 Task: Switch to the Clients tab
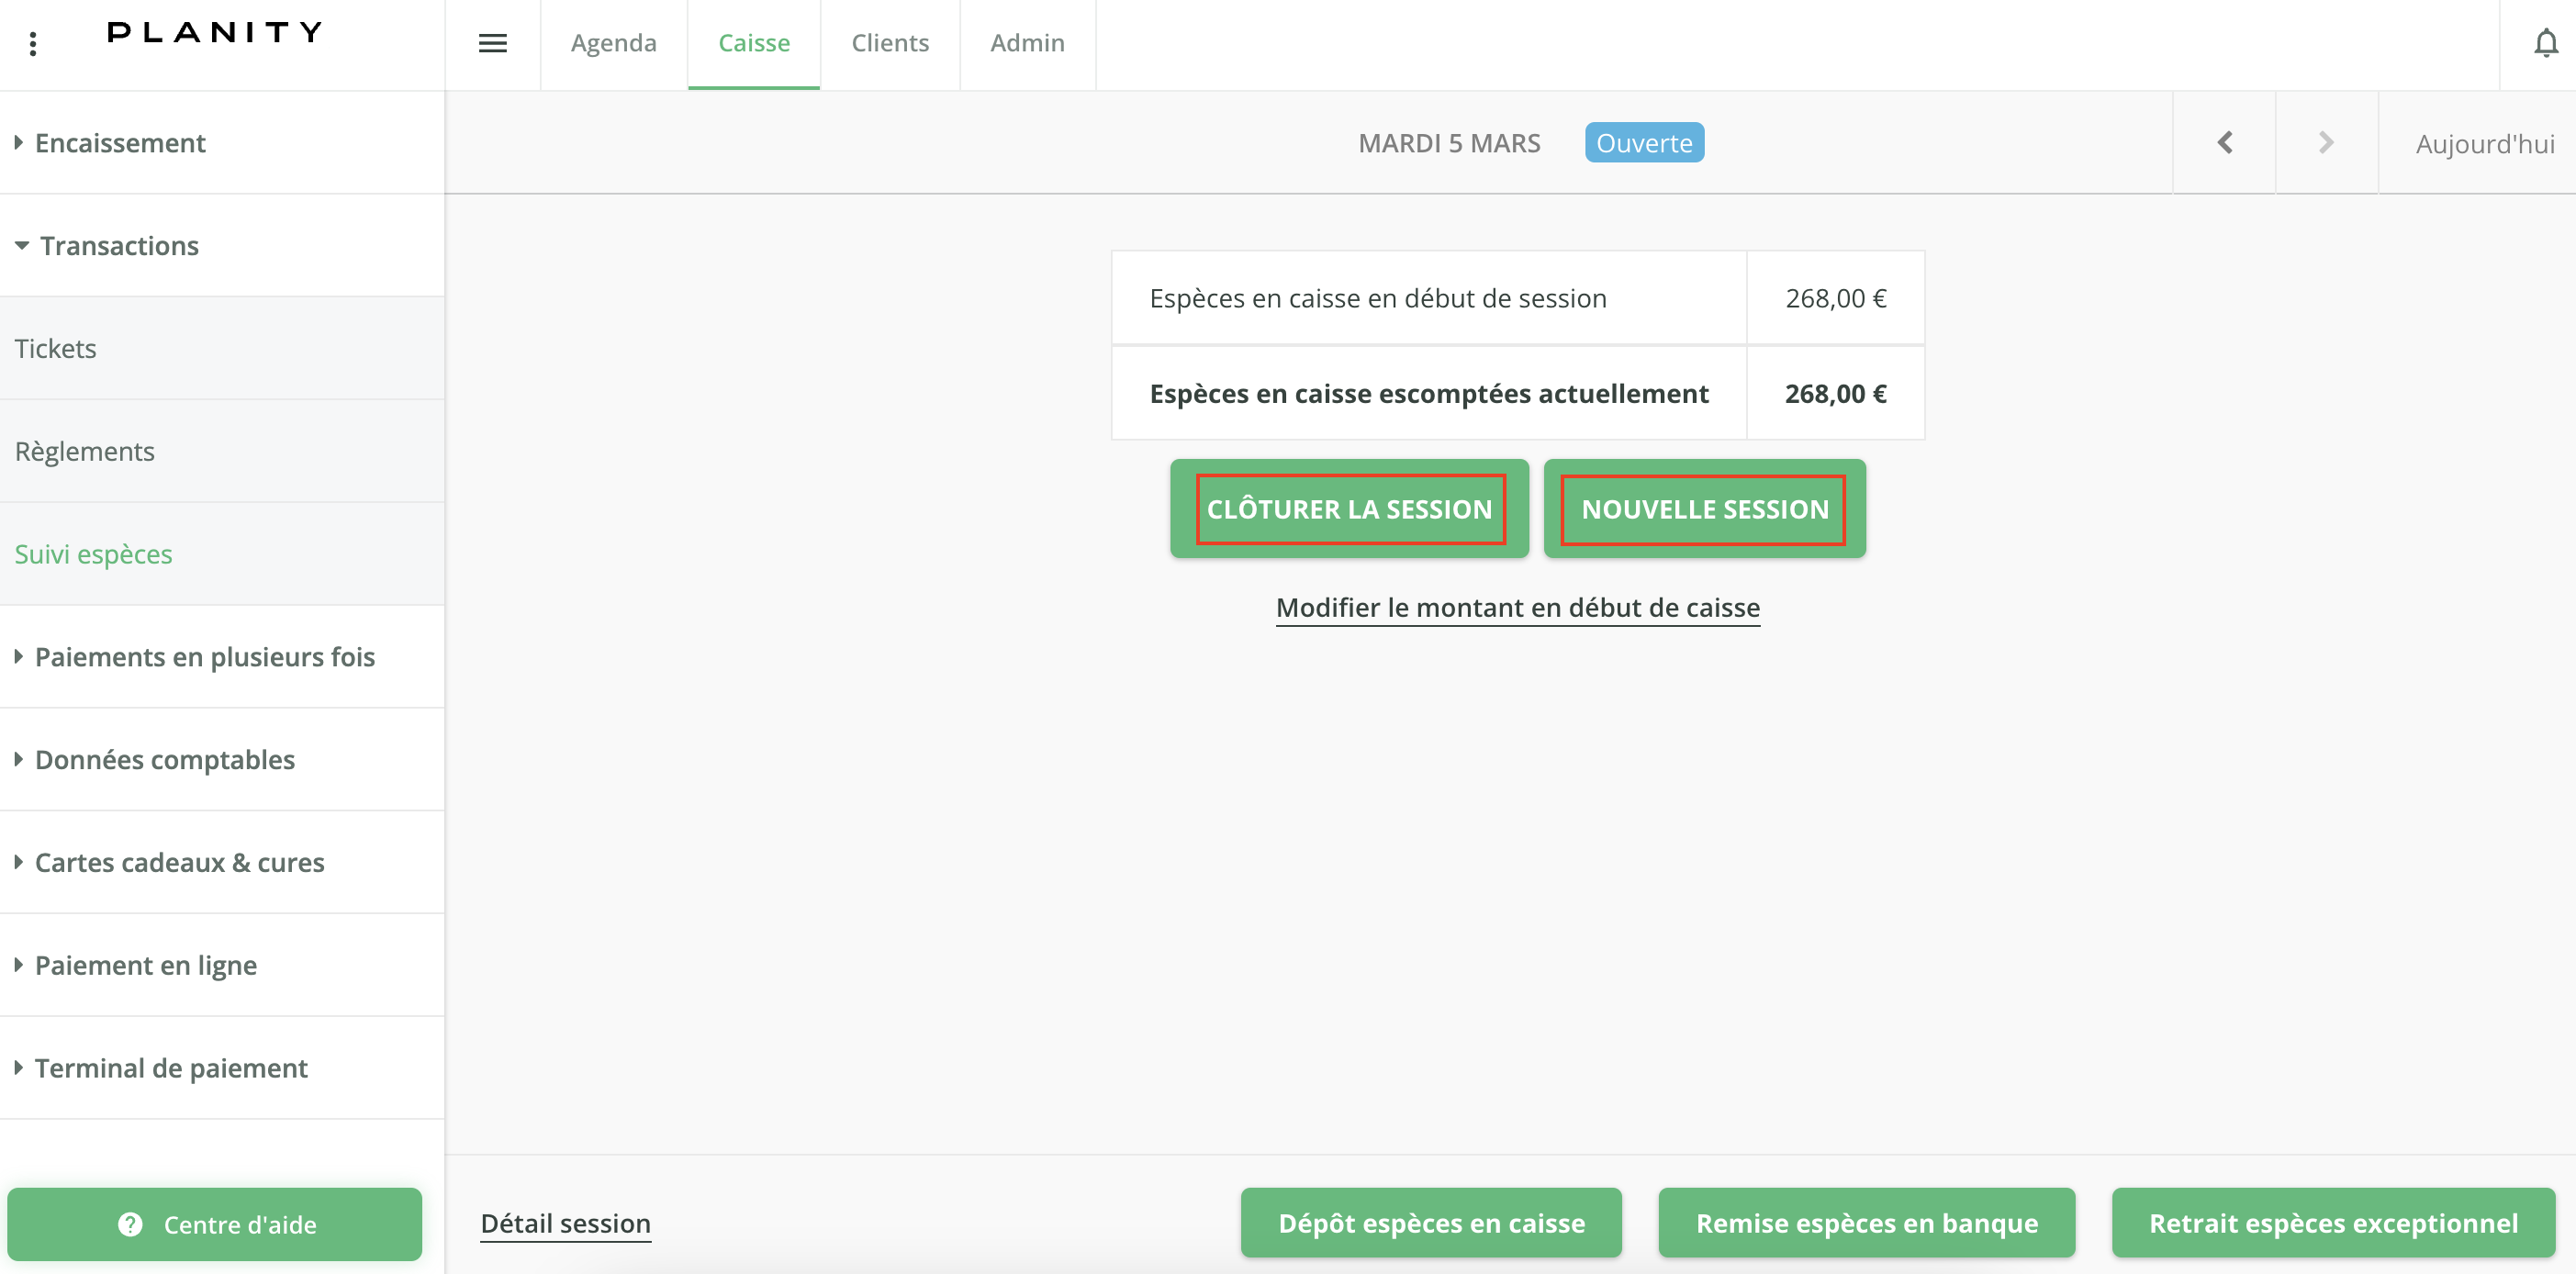[889, 43]
